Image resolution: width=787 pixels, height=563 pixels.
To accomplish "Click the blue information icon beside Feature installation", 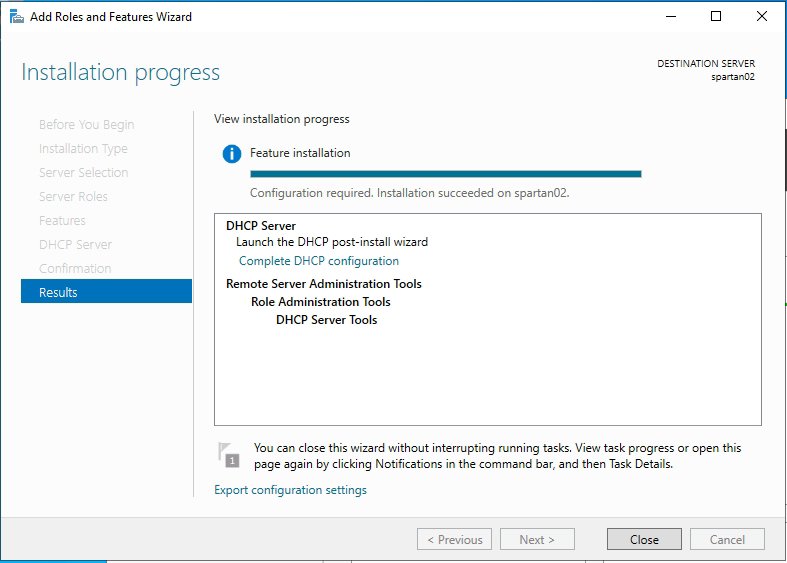I will pos(232,153).
